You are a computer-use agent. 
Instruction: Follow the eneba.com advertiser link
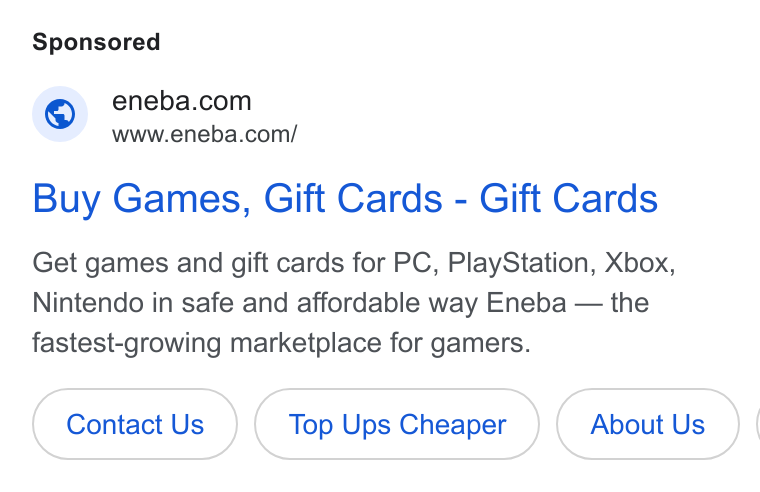tap(182, 101)
